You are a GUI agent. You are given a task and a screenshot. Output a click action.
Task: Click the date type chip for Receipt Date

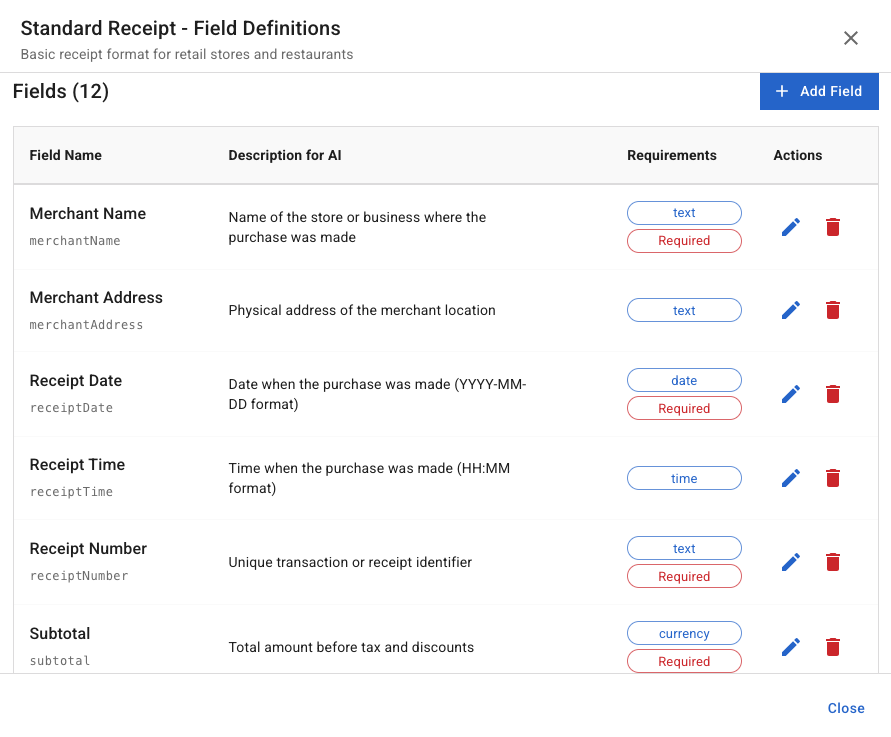click(x=684, y=380)
